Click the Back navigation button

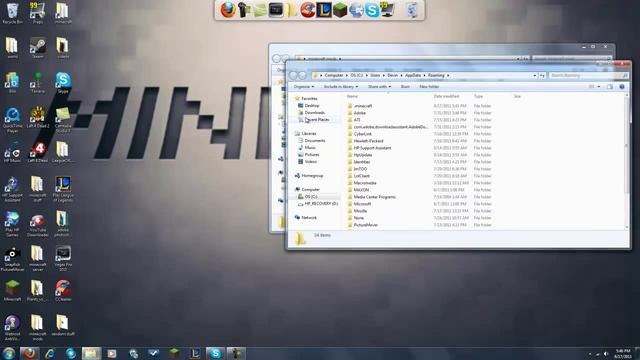293,75
